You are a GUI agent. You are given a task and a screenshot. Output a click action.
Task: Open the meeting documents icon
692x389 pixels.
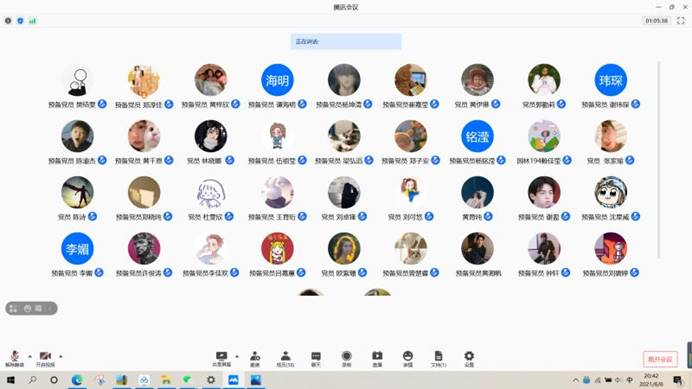coord(438,359)
